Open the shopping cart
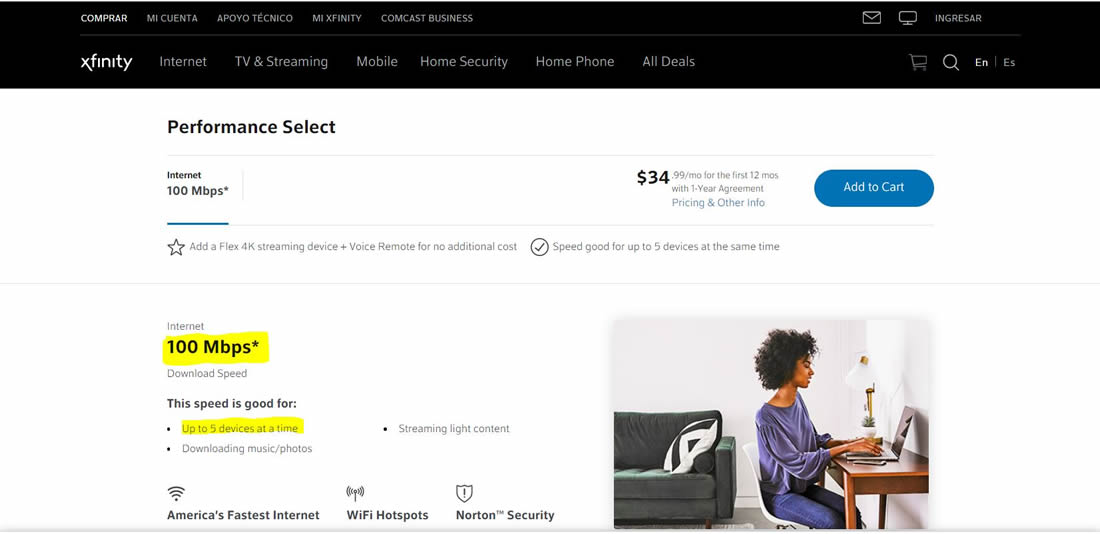The width and height of the screenshot is (1100, 534). [x=918, y=62]
